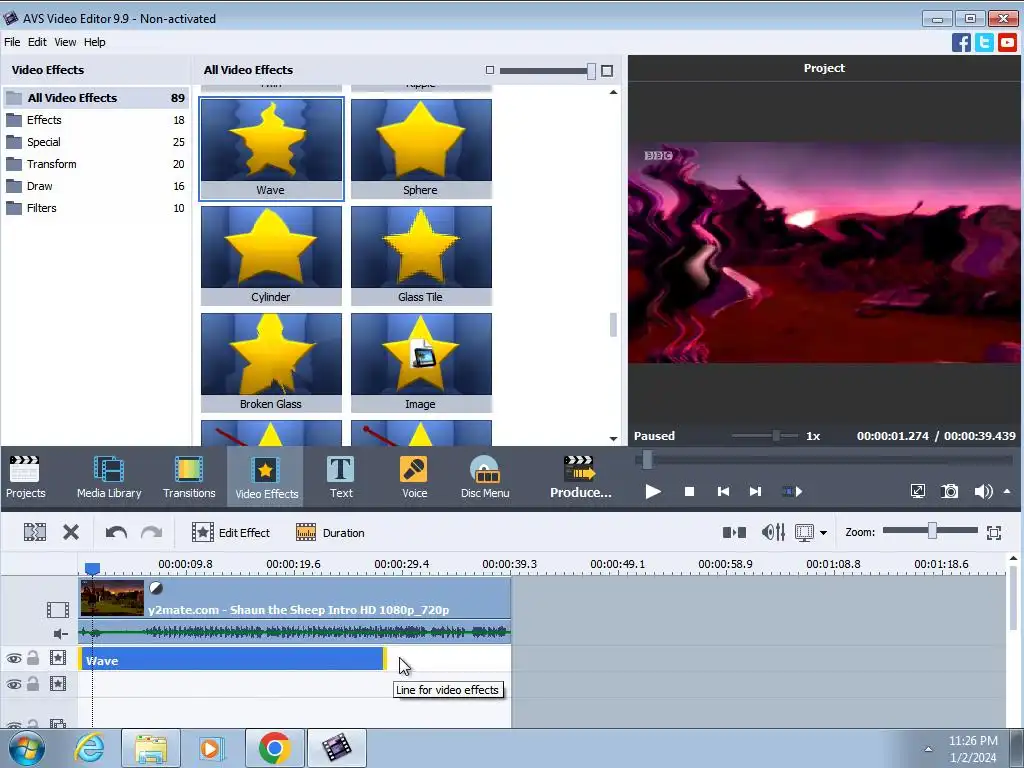
Task: Play the preview video
Action: (652, 492)
